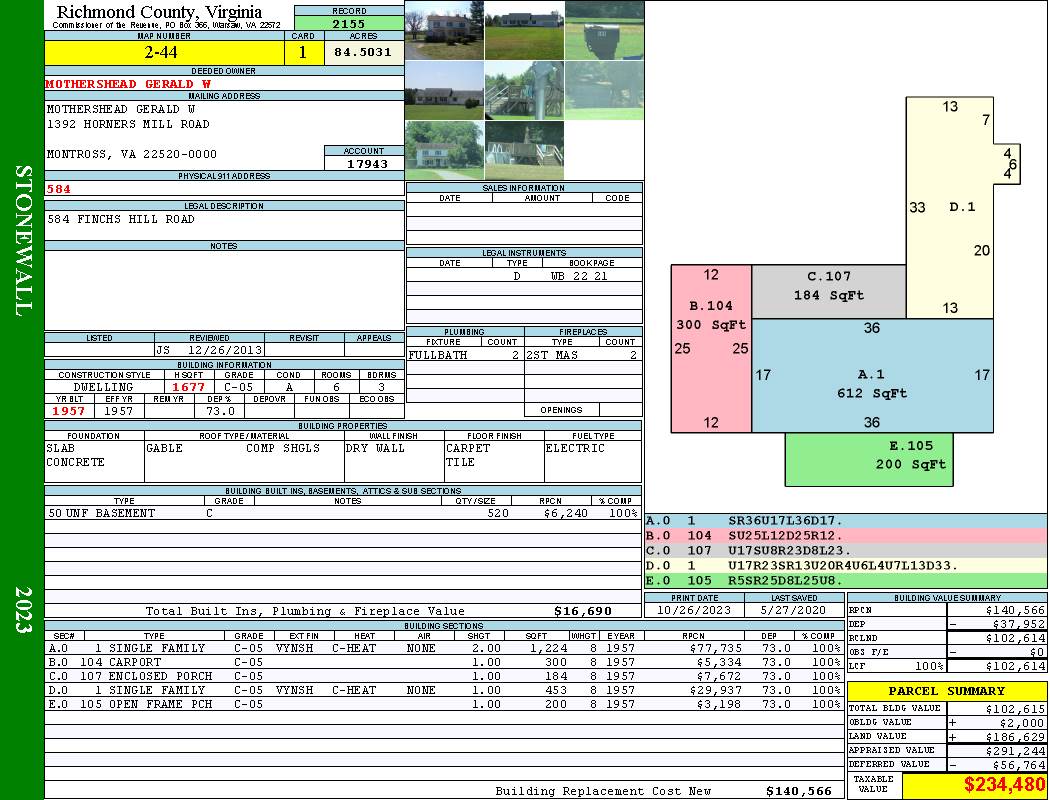Viewport: 1050px width, 800px height.
Task: Click the physical 911 address 584
Action: point(58,189)
